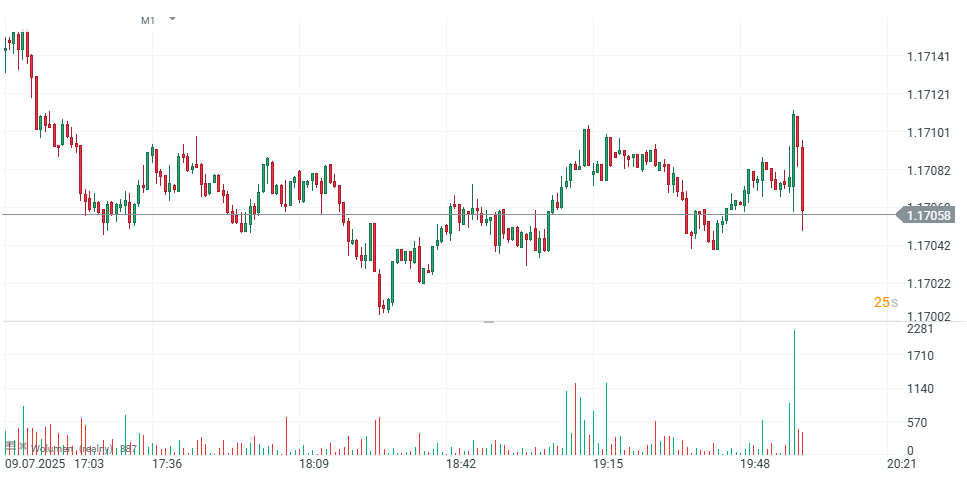The height and width of the screenshot is (480, 967).
Task: Click the tallest green volume bar
Action: point(794,390)
